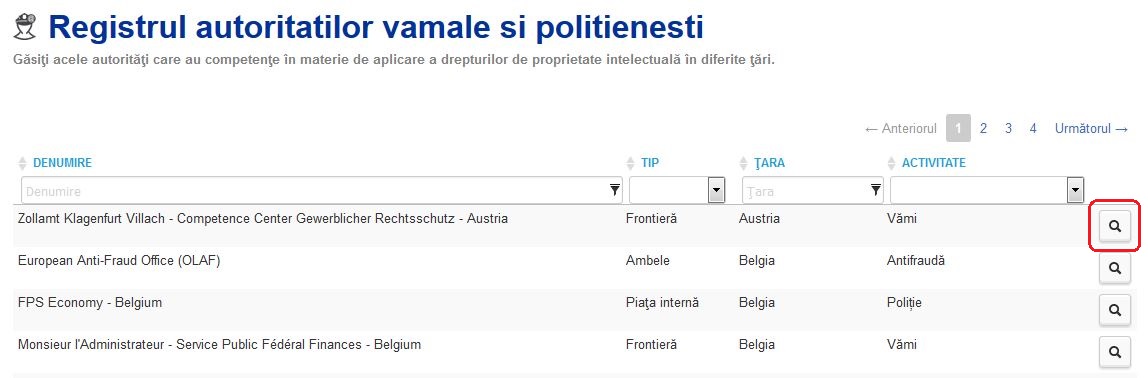The width and height of the screenshot is (1148, 378).
Task: View details of European Anti-Fraud Office (OLAF)
Action: (1114, 268)
